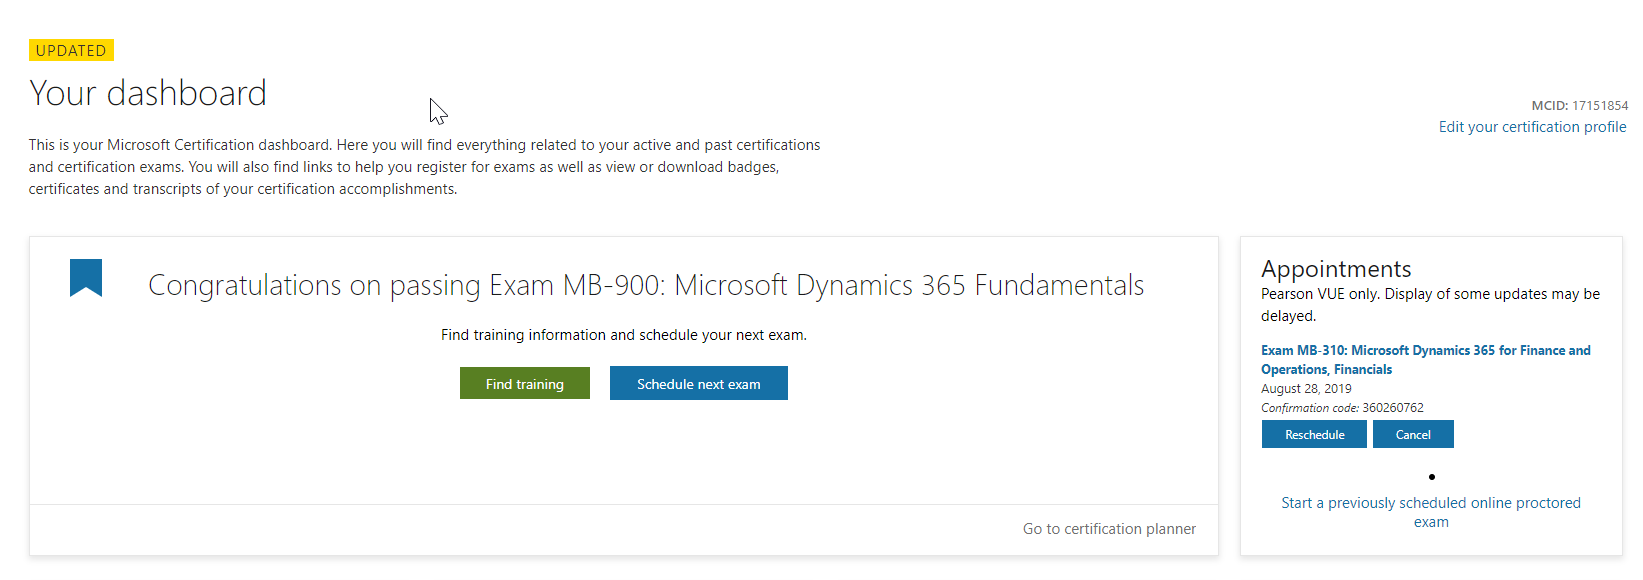Viewport: 1643px width, 580px height.
Task: Go to certification planner
Action: pos(1109,529)
